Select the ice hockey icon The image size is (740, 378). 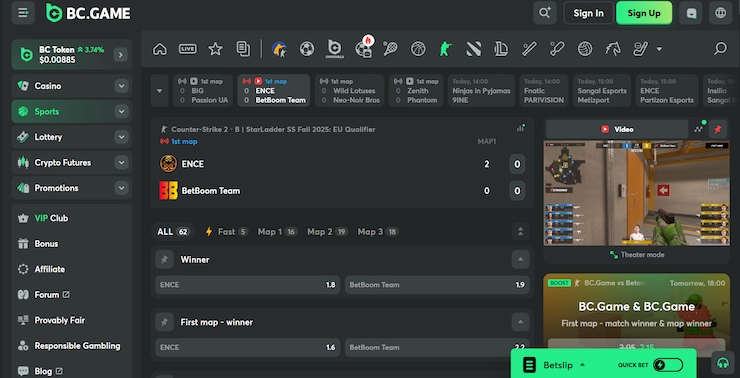pyautogui.click(x=640, y=49)
